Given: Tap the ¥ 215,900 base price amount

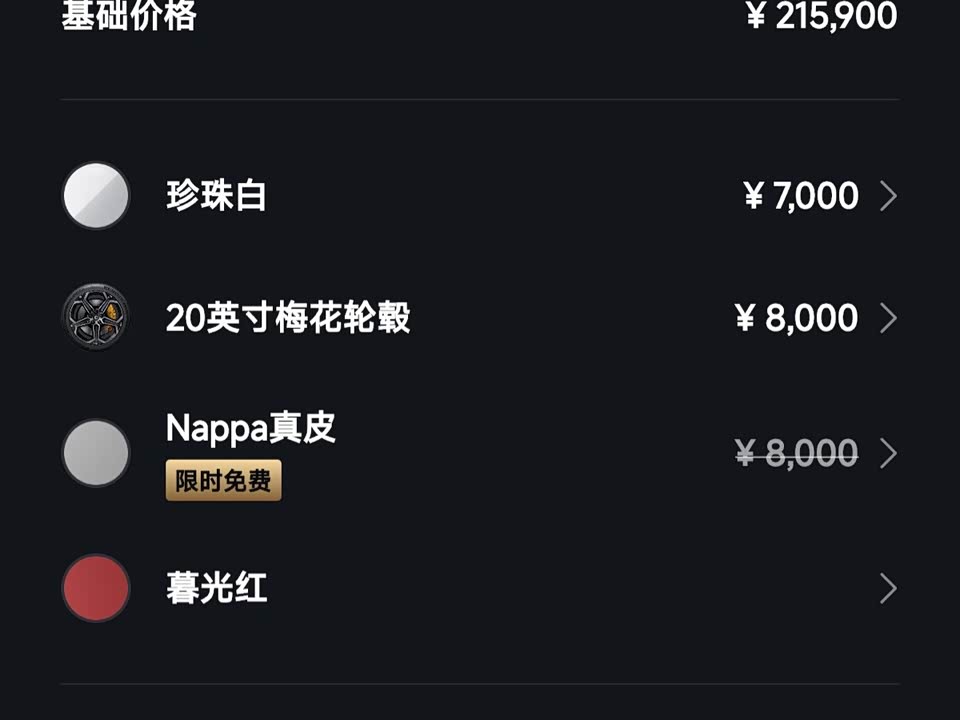Looking at the screenshot, I should click(x=822, y=15).
